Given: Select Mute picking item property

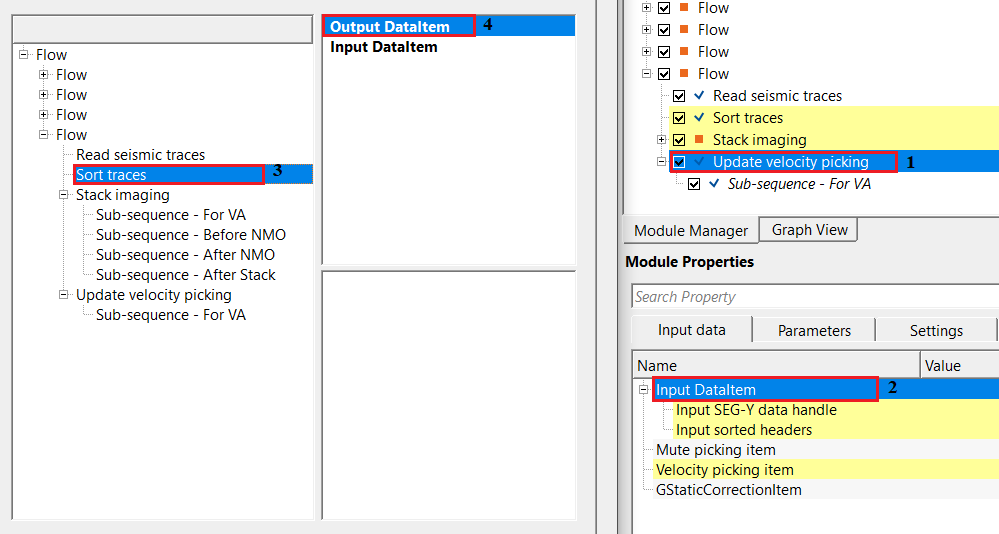Looking at the screenshot, I should (x=715, y=450).
